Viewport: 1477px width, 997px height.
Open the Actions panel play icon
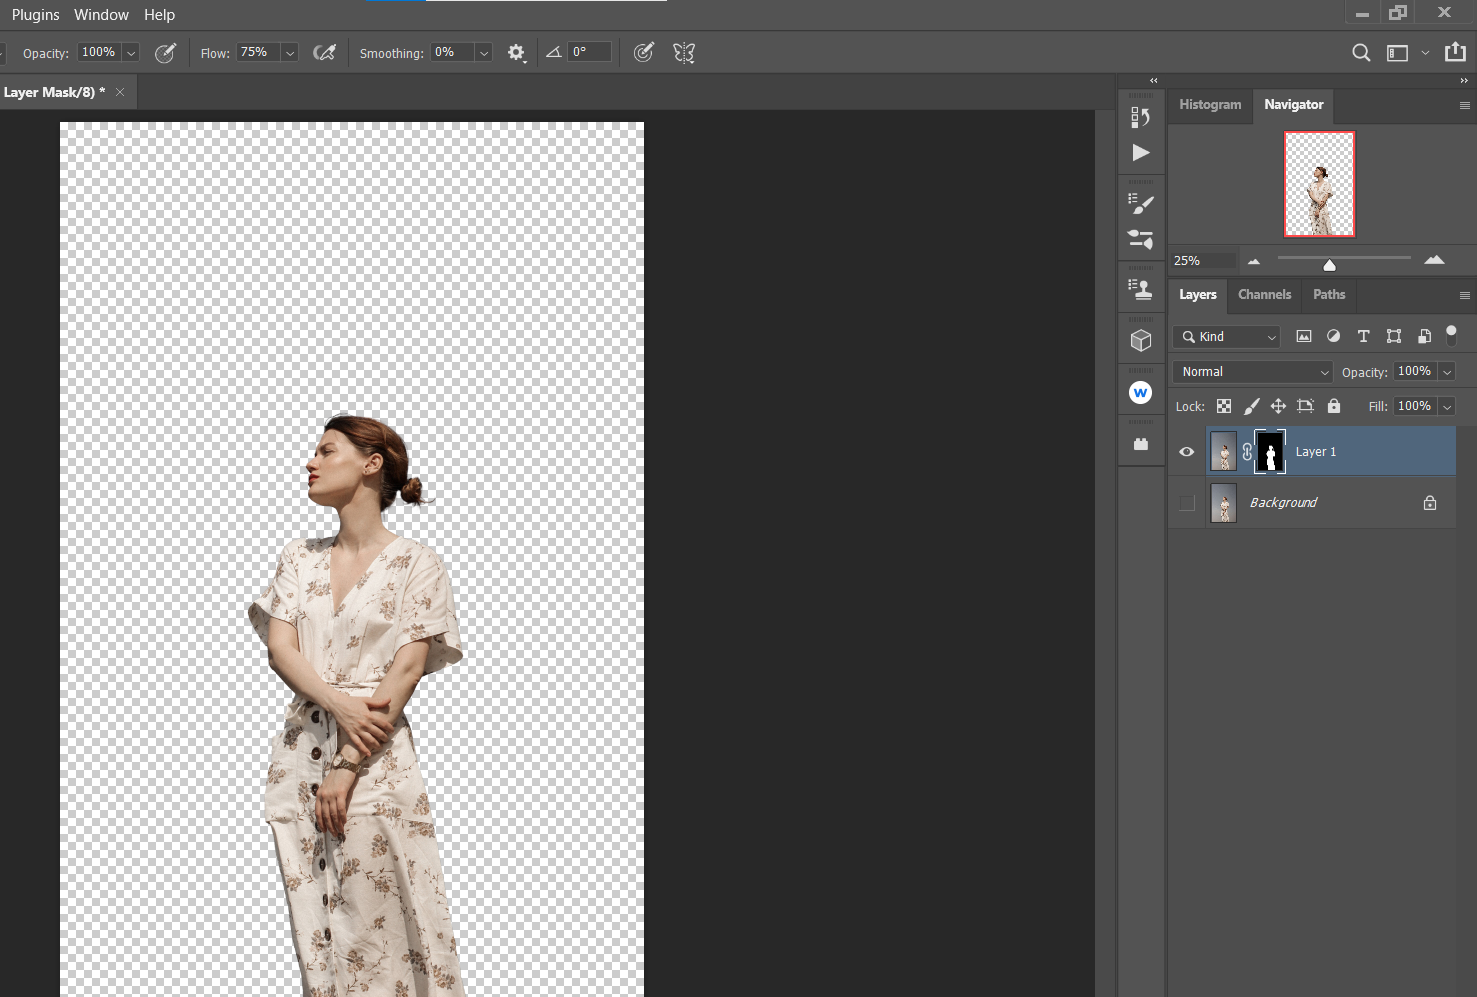pos(1141,153)
